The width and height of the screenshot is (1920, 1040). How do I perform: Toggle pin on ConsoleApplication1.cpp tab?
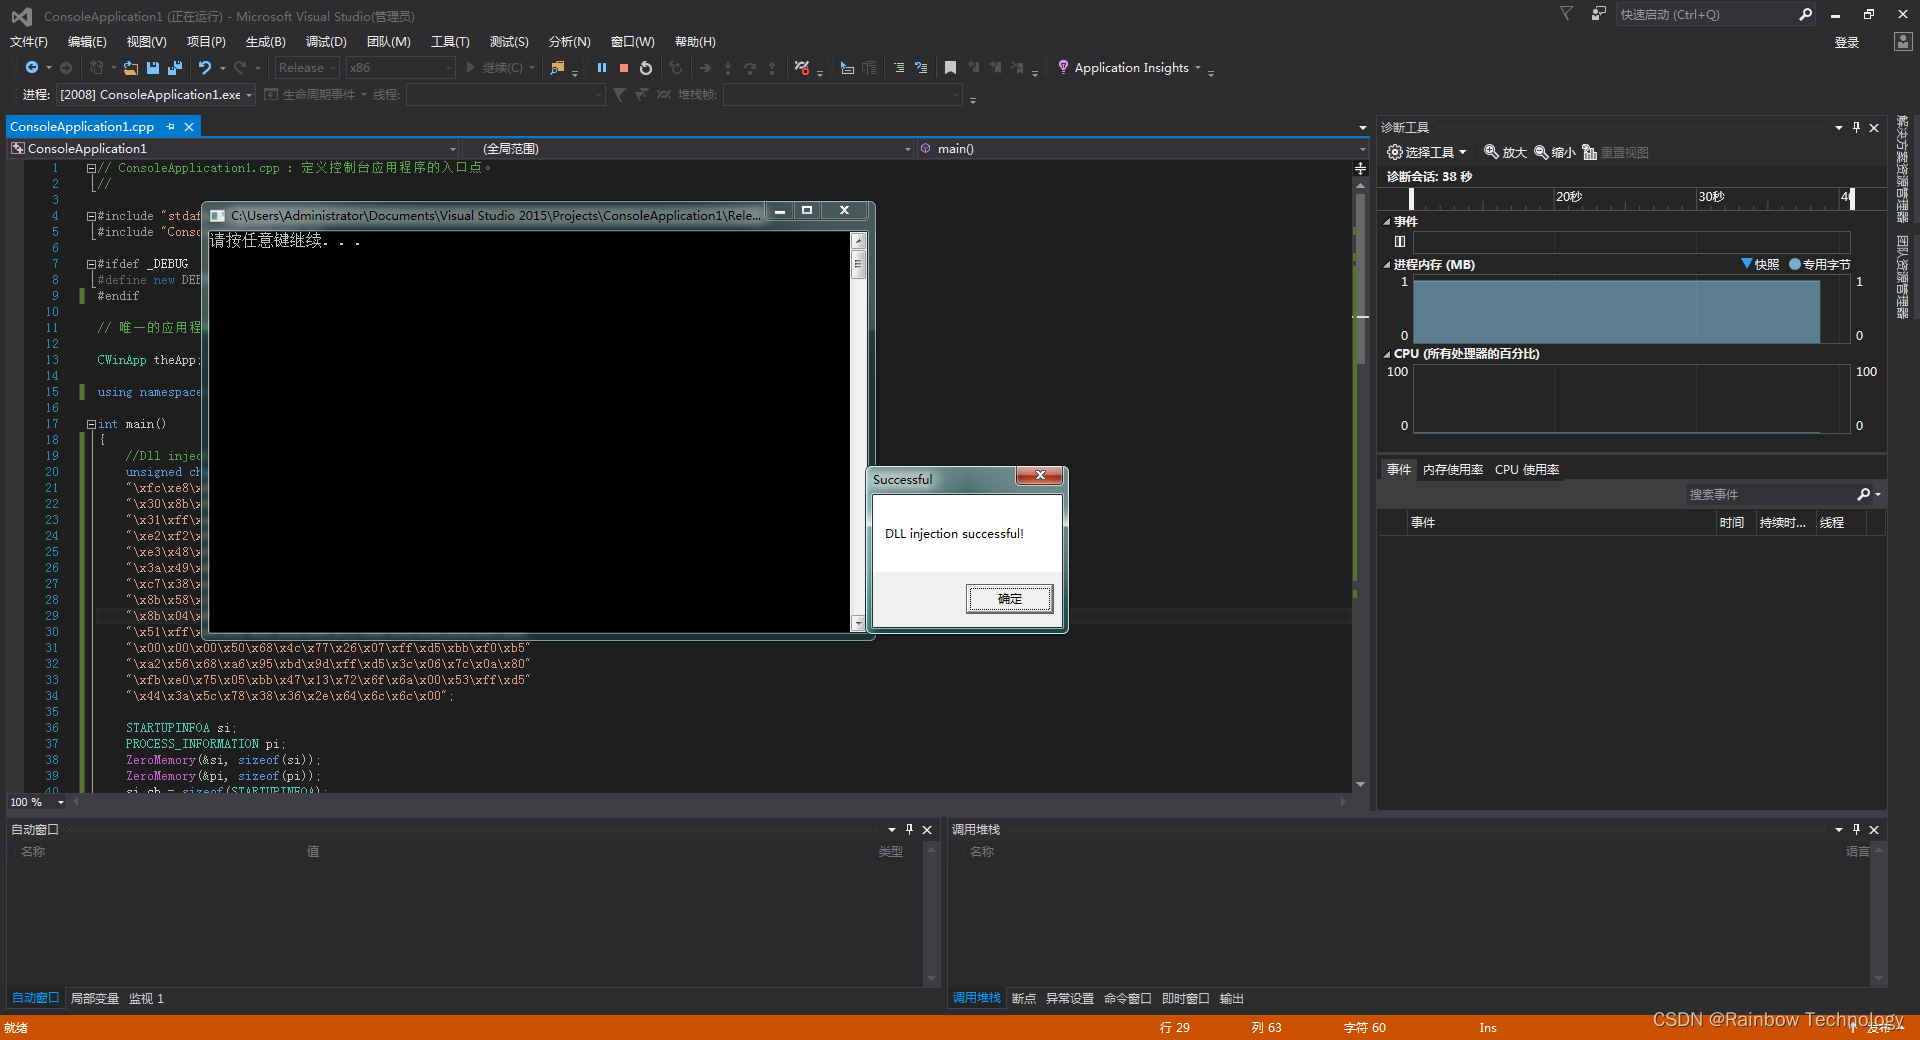tap(171, 127)
